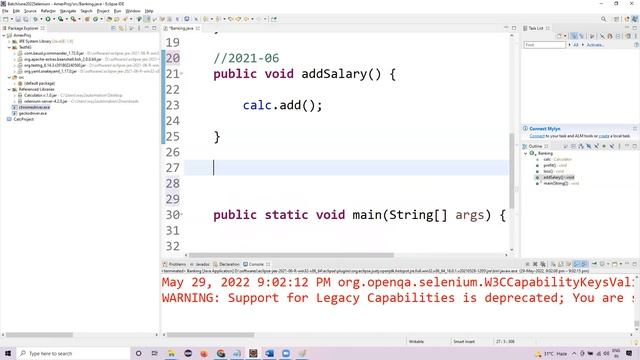
Task: Click the editor vertical scrollbar thumb
Action: pos(511,171)
